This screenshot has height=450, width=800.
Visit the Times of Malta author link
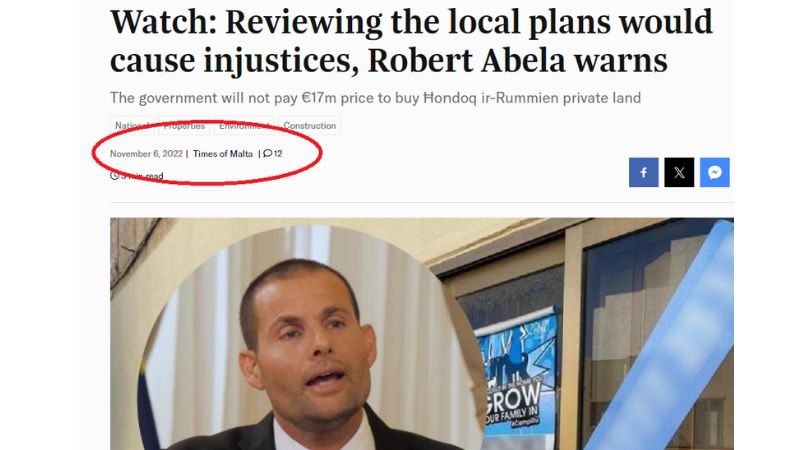(x=223, y=154)
